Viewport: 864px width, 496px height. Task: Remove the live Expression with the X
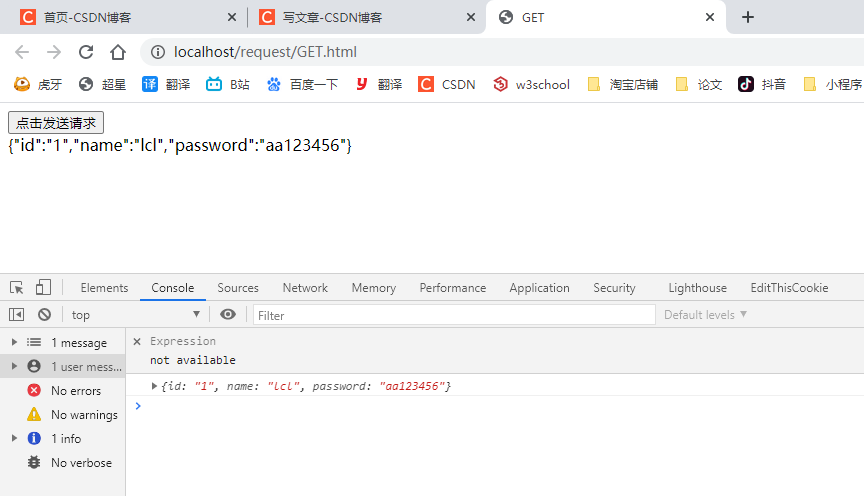click(x=137, y=342)
